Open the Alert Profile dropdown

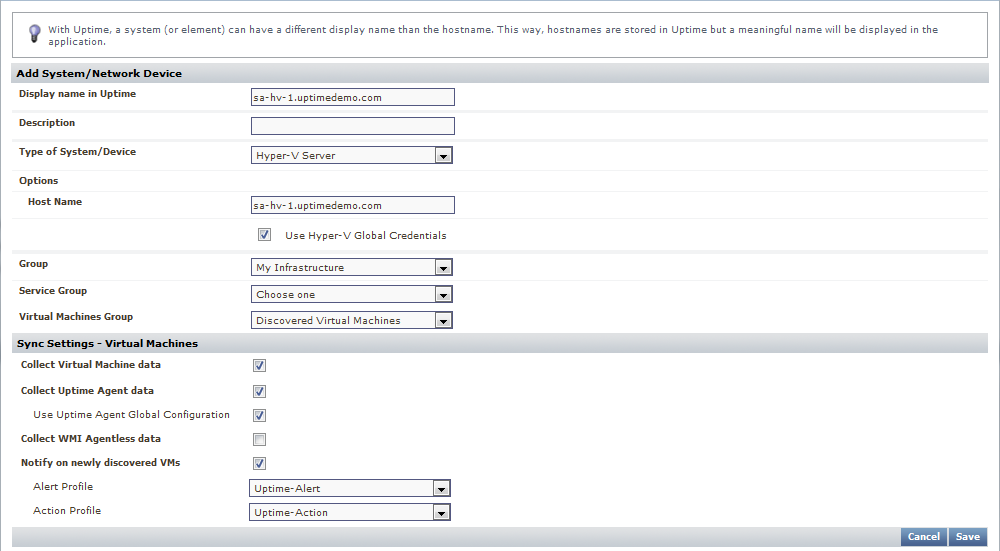coord(349,489)
